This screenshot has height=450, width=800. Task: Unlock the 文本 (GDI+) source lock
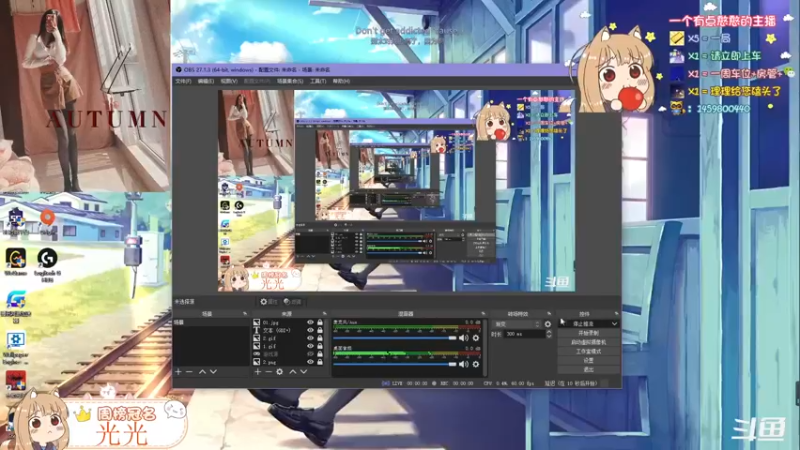320,330
